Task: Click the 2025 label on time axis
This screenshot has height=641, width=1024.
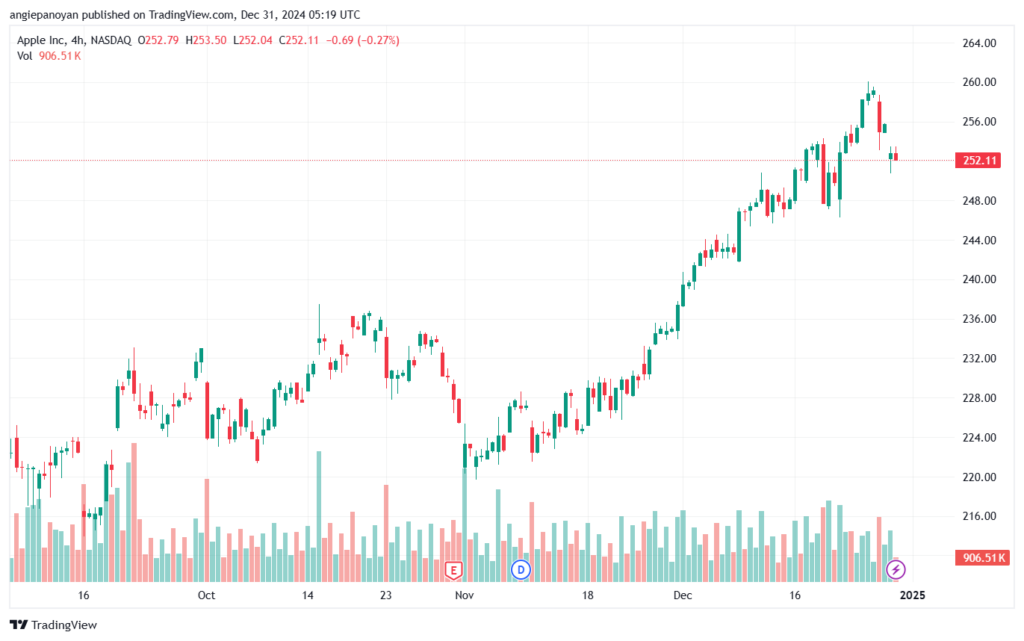Action: tap(912, 595)
